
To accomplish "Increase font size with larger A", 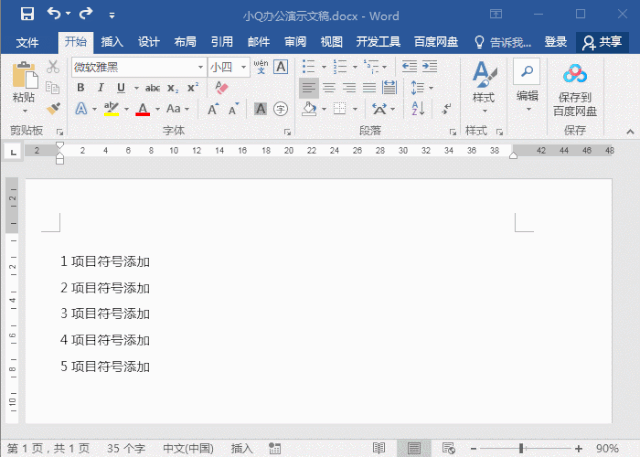I will coord(213,109).
